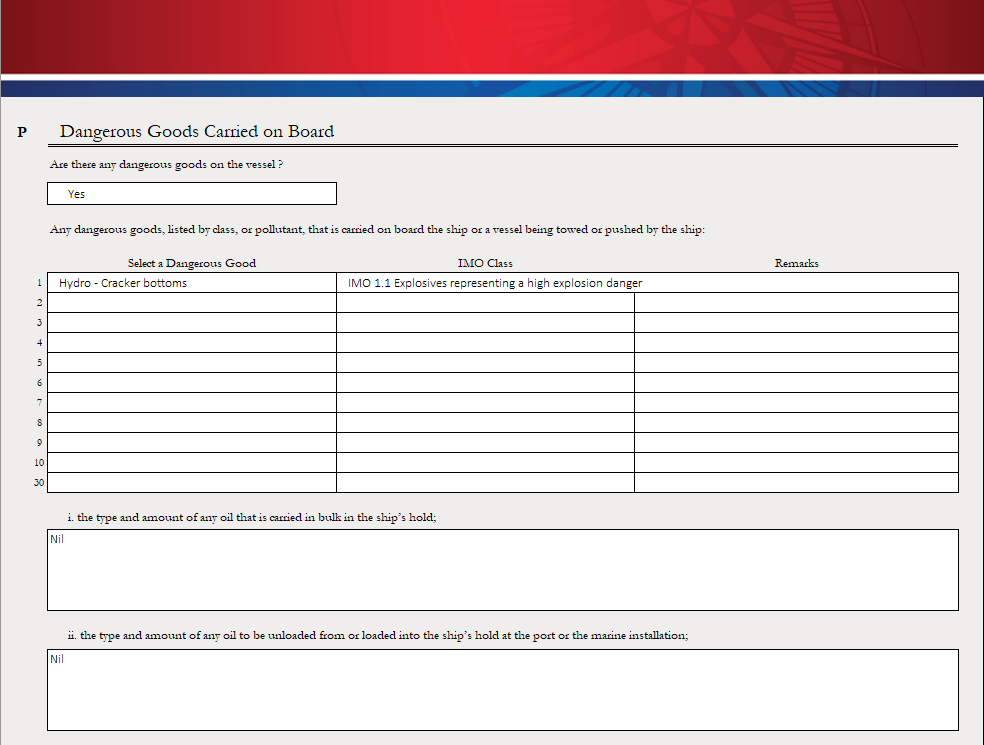Open row 3 IMO Class cell
Viewport: 984px width, 745px height.
(x=485, y=323)
